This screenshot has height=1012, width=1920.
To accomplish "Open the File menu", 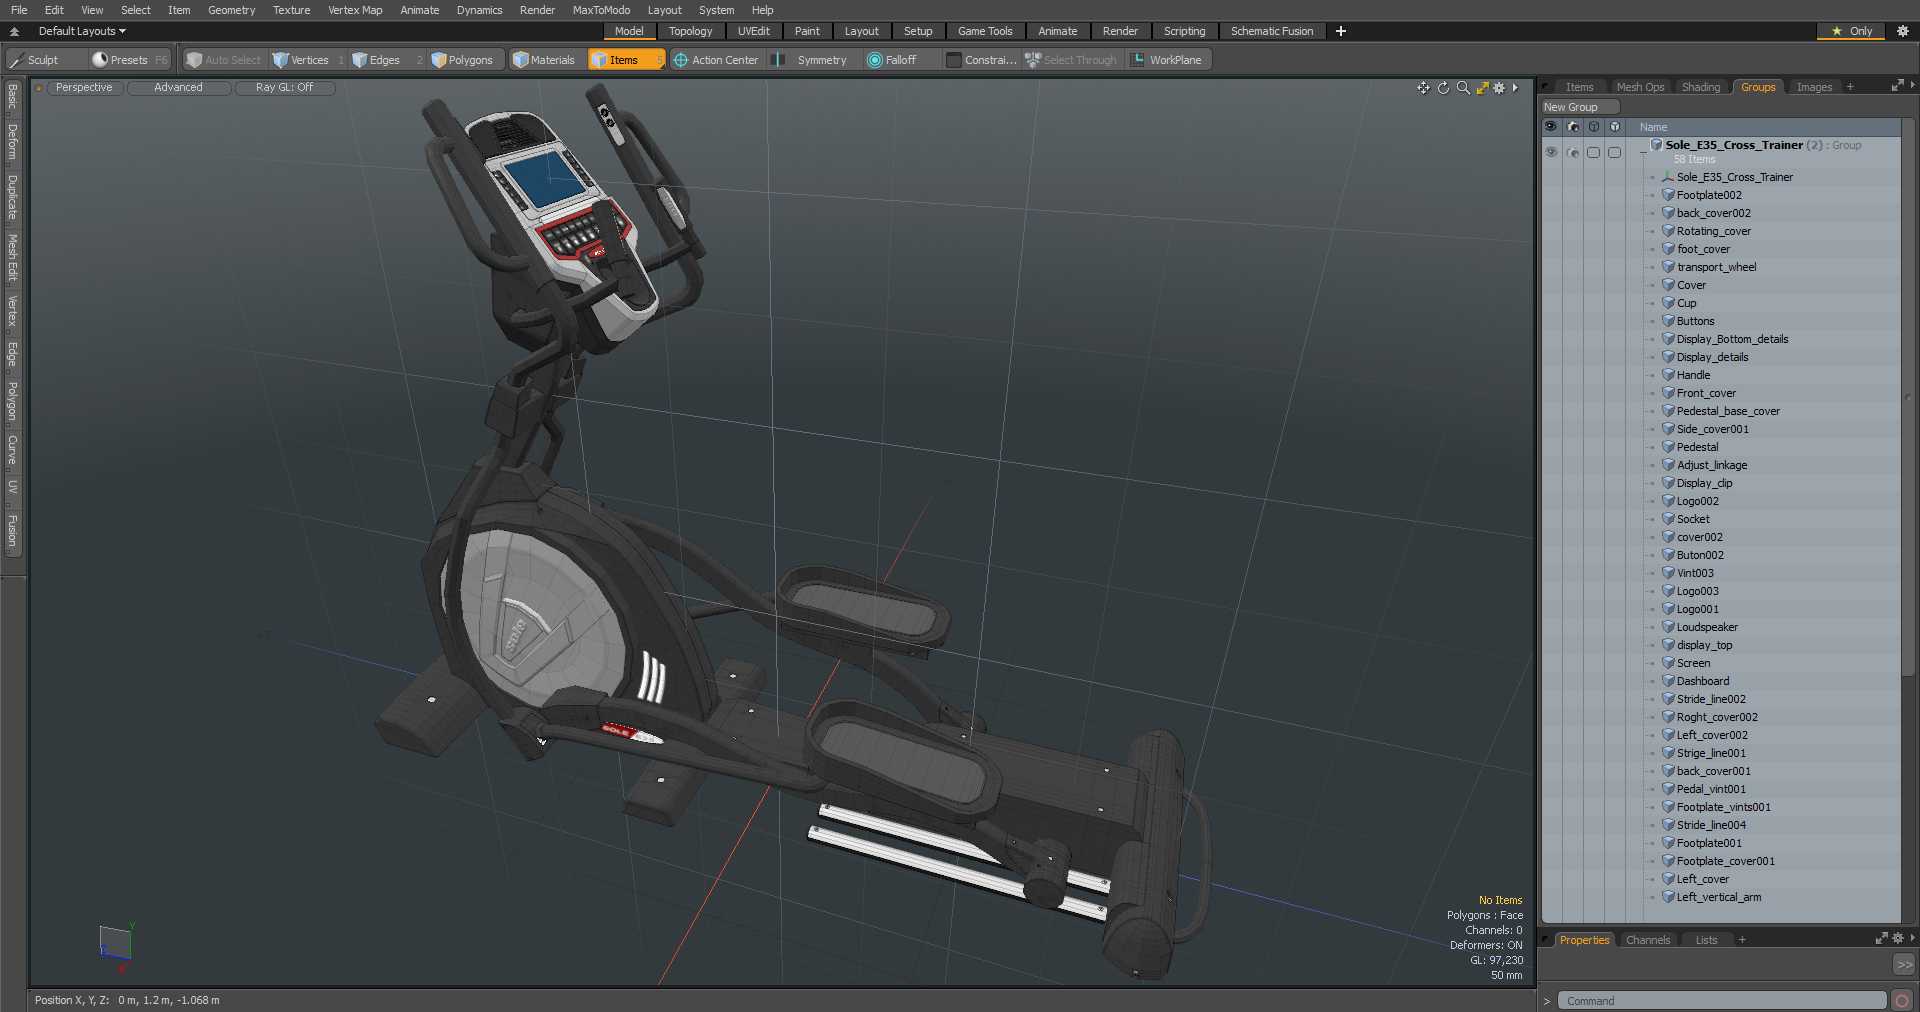I will [x=19, y=10].
